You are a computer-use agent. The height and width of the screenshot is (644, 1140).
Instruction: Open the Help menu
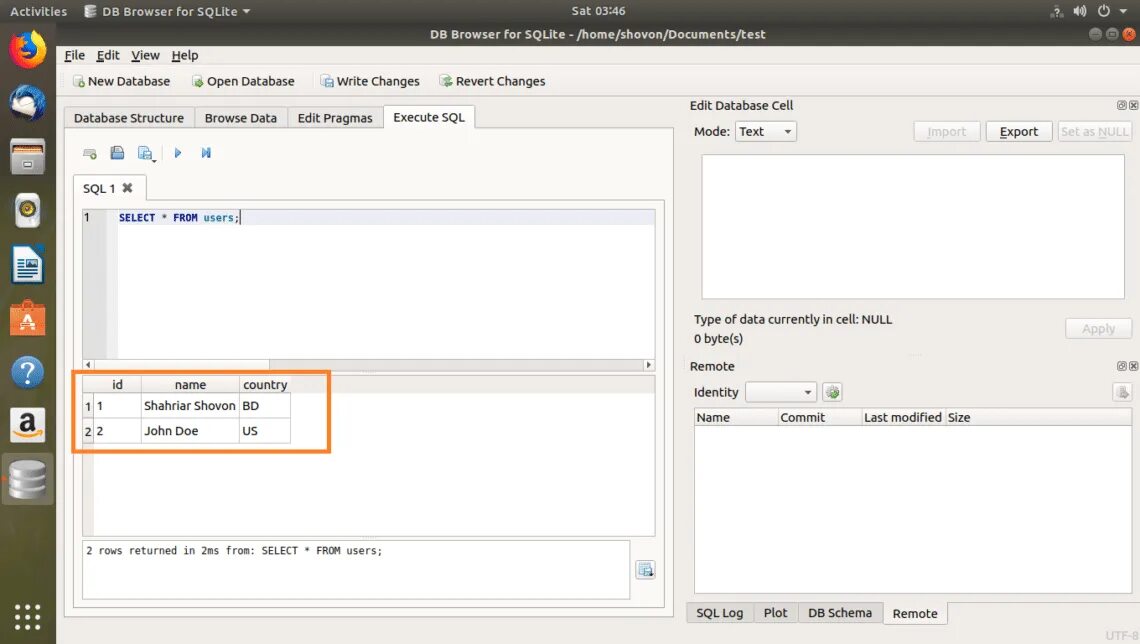coord(185,55)
